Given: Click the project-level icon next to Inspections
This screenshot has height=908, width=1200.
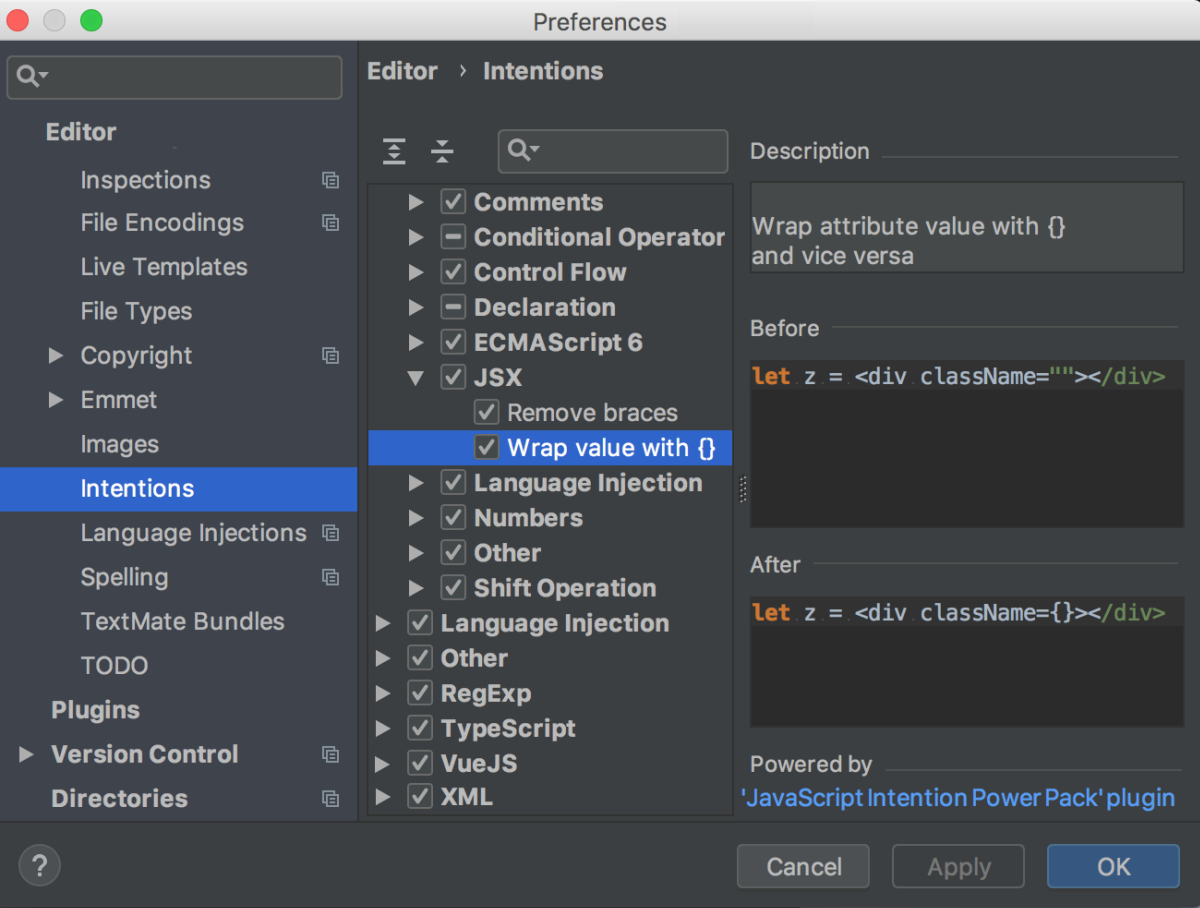Looking at the screenshot, I should 330,181.
